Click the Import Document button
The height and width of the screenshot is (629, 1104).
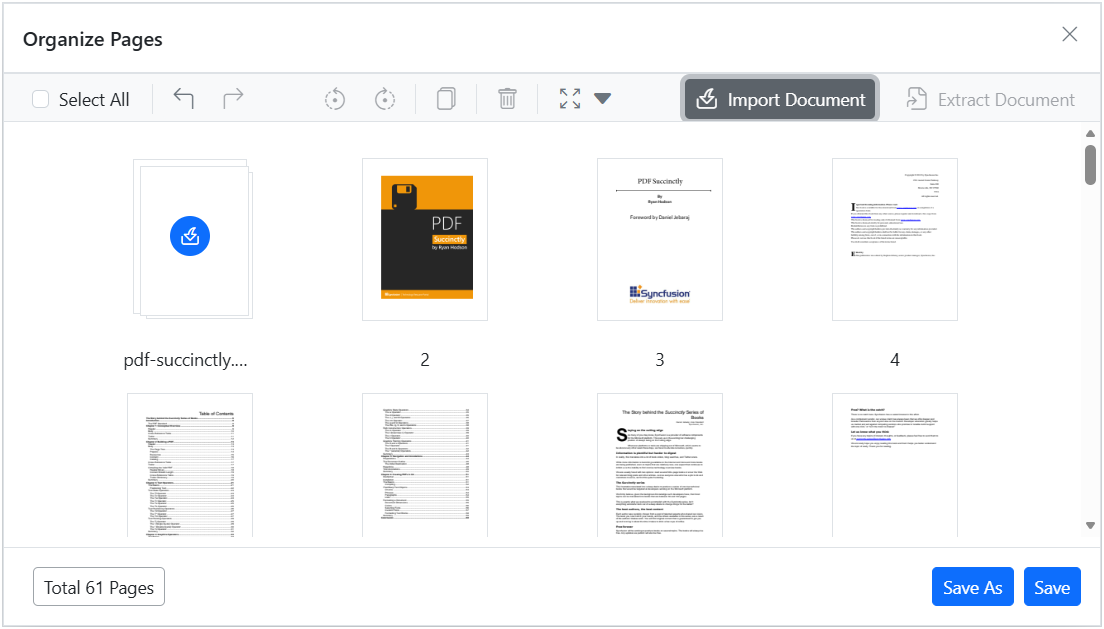780,99
